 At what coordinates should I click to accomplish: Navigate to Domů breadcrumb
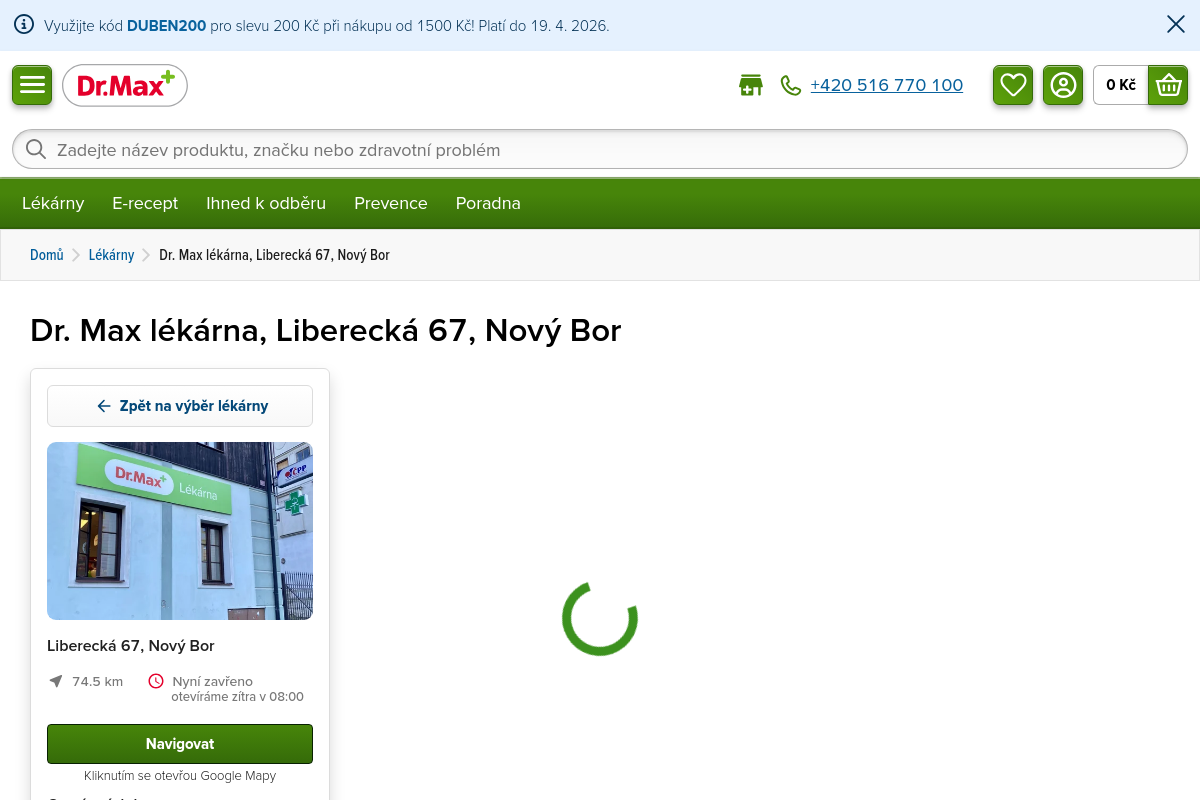coord(47,255)
